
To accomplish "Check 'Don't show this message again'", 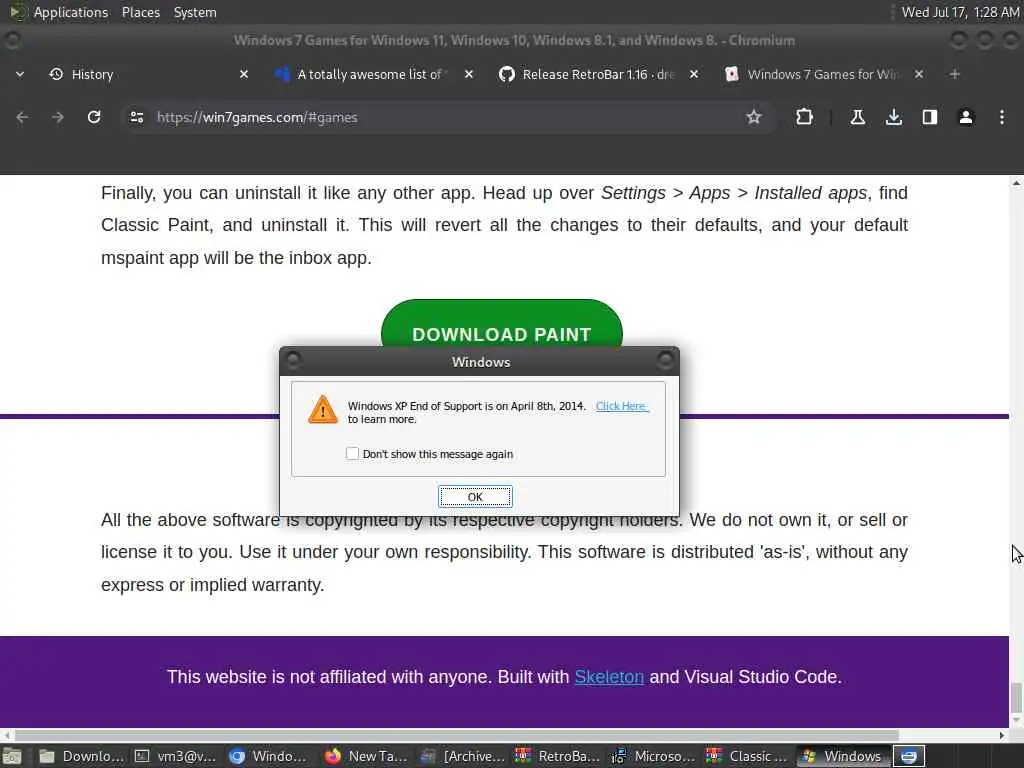I will tap(352, 453).
